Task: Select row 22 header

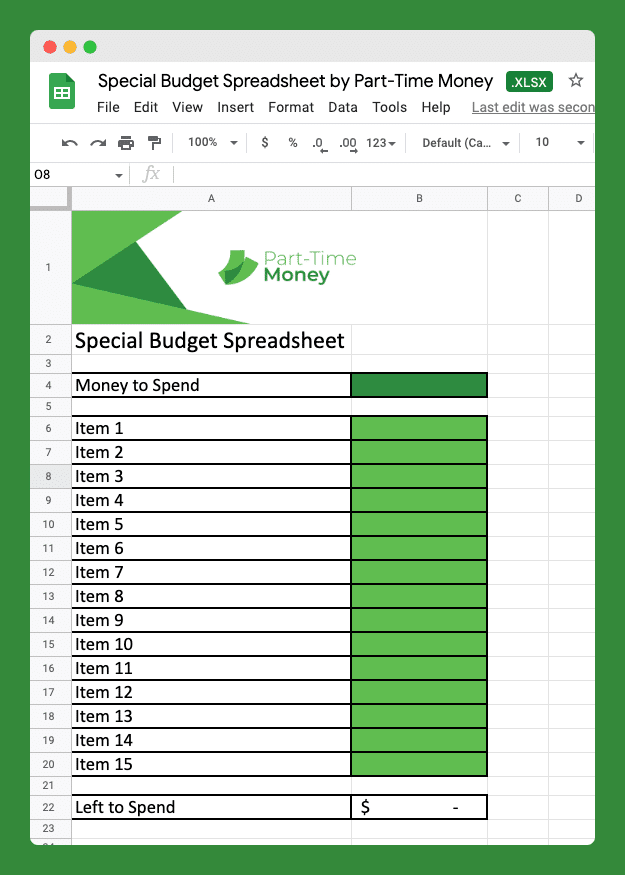Action: (49, 807)
